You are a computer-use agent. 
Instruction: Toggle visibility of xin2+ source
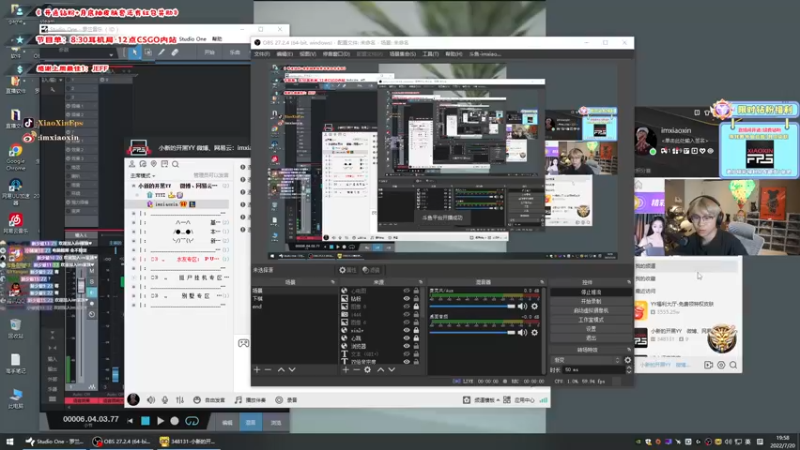(407, 330)
